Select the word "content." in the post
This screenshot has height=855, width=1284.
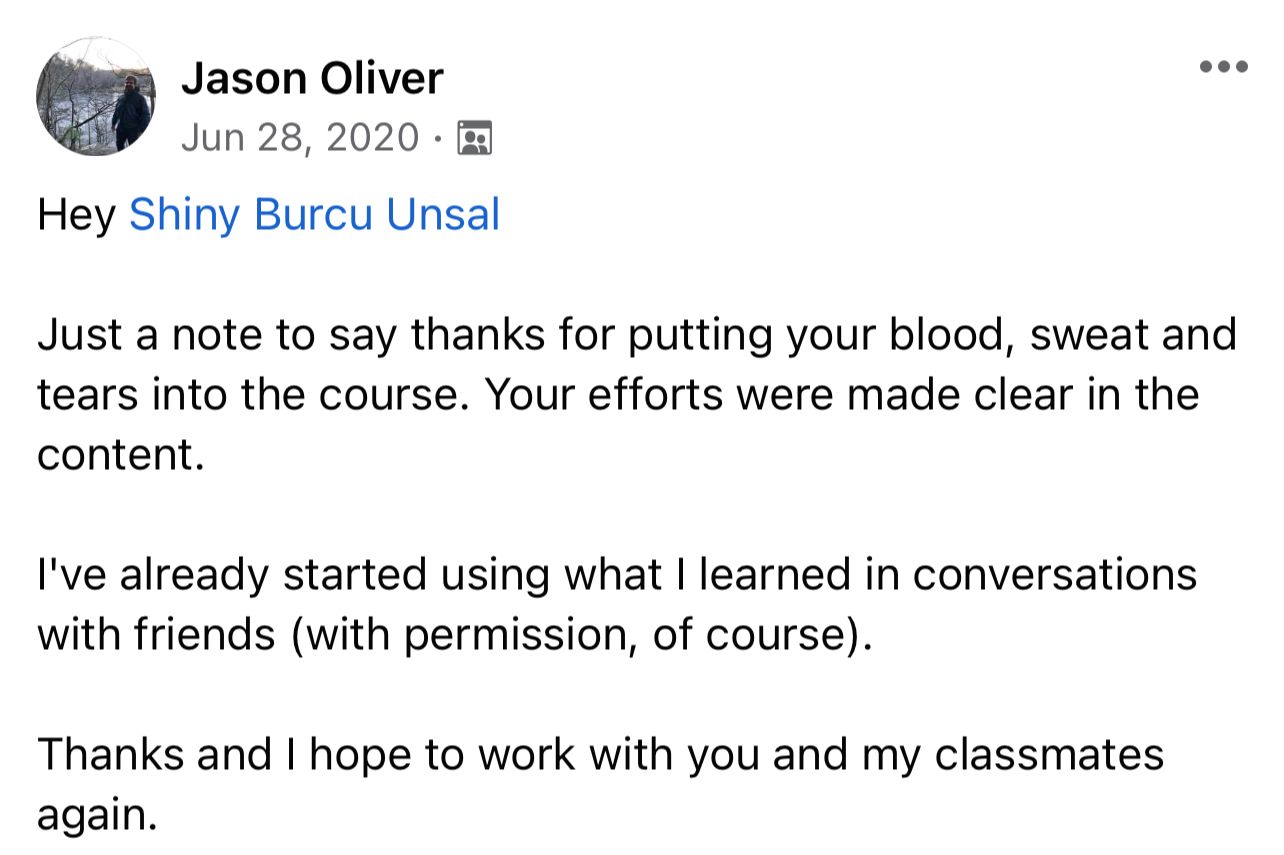(x=120, y=455)
